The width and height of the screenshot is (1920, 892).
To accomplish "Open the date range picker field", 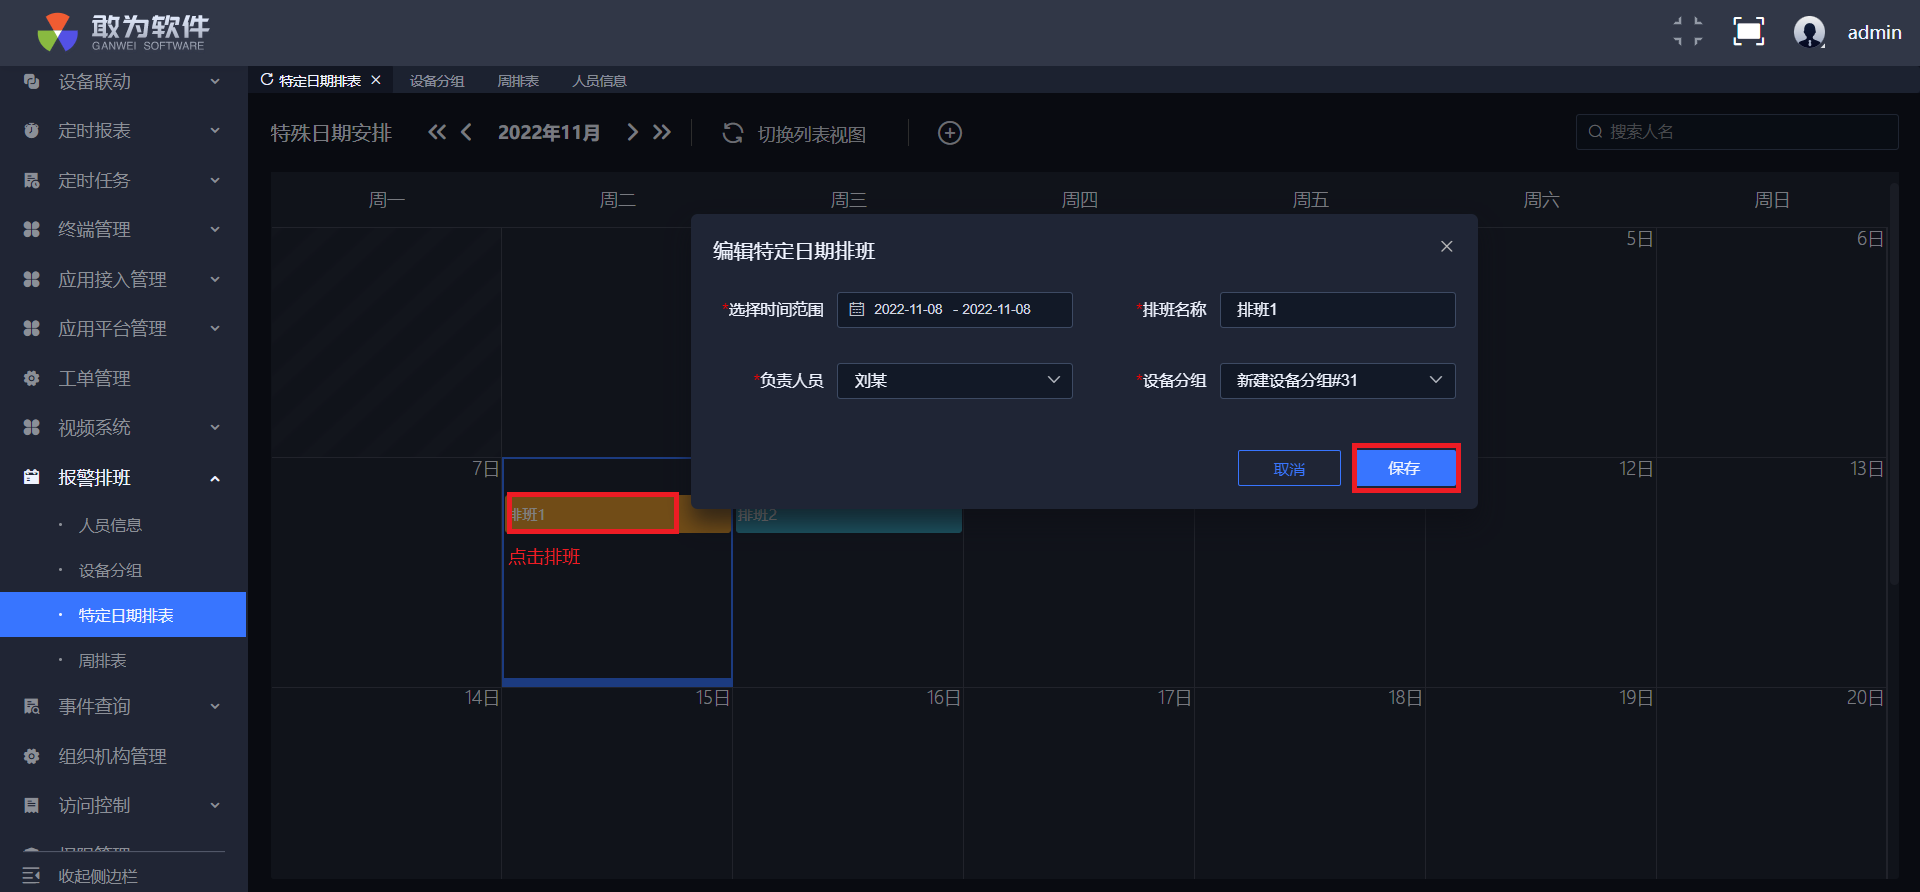I will click(x=954, y=310).
